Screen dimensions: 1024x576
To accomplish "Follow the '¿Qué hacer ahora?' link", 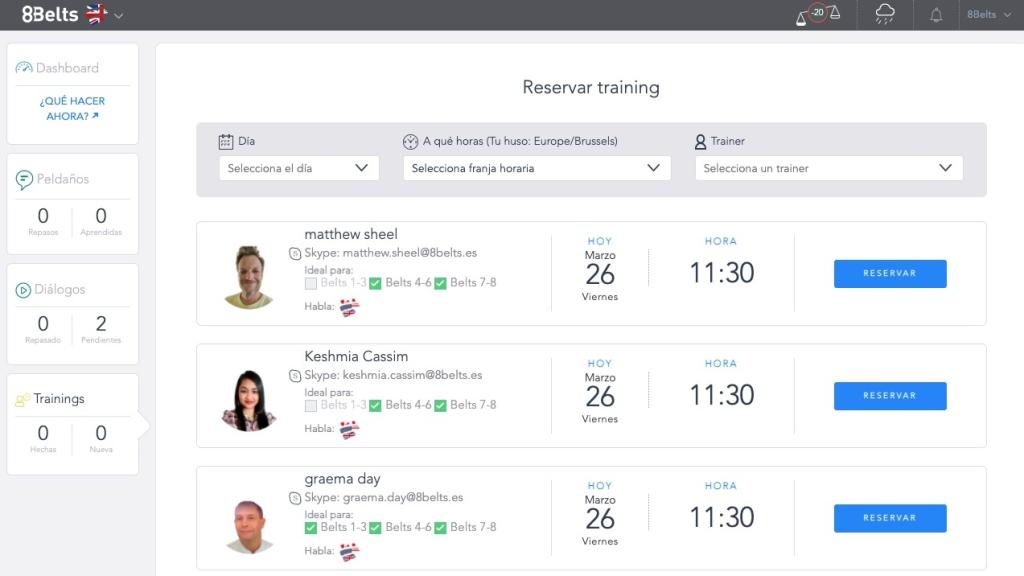I will [x=72, y=108].
